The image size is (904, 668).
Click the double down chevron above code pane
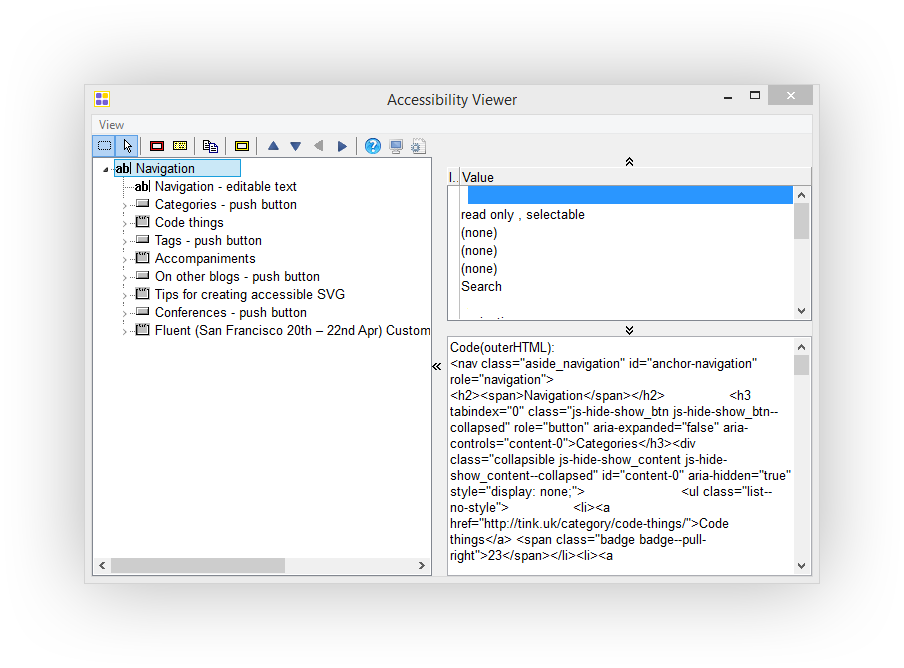pyautogui.click(x=630, y=330)
